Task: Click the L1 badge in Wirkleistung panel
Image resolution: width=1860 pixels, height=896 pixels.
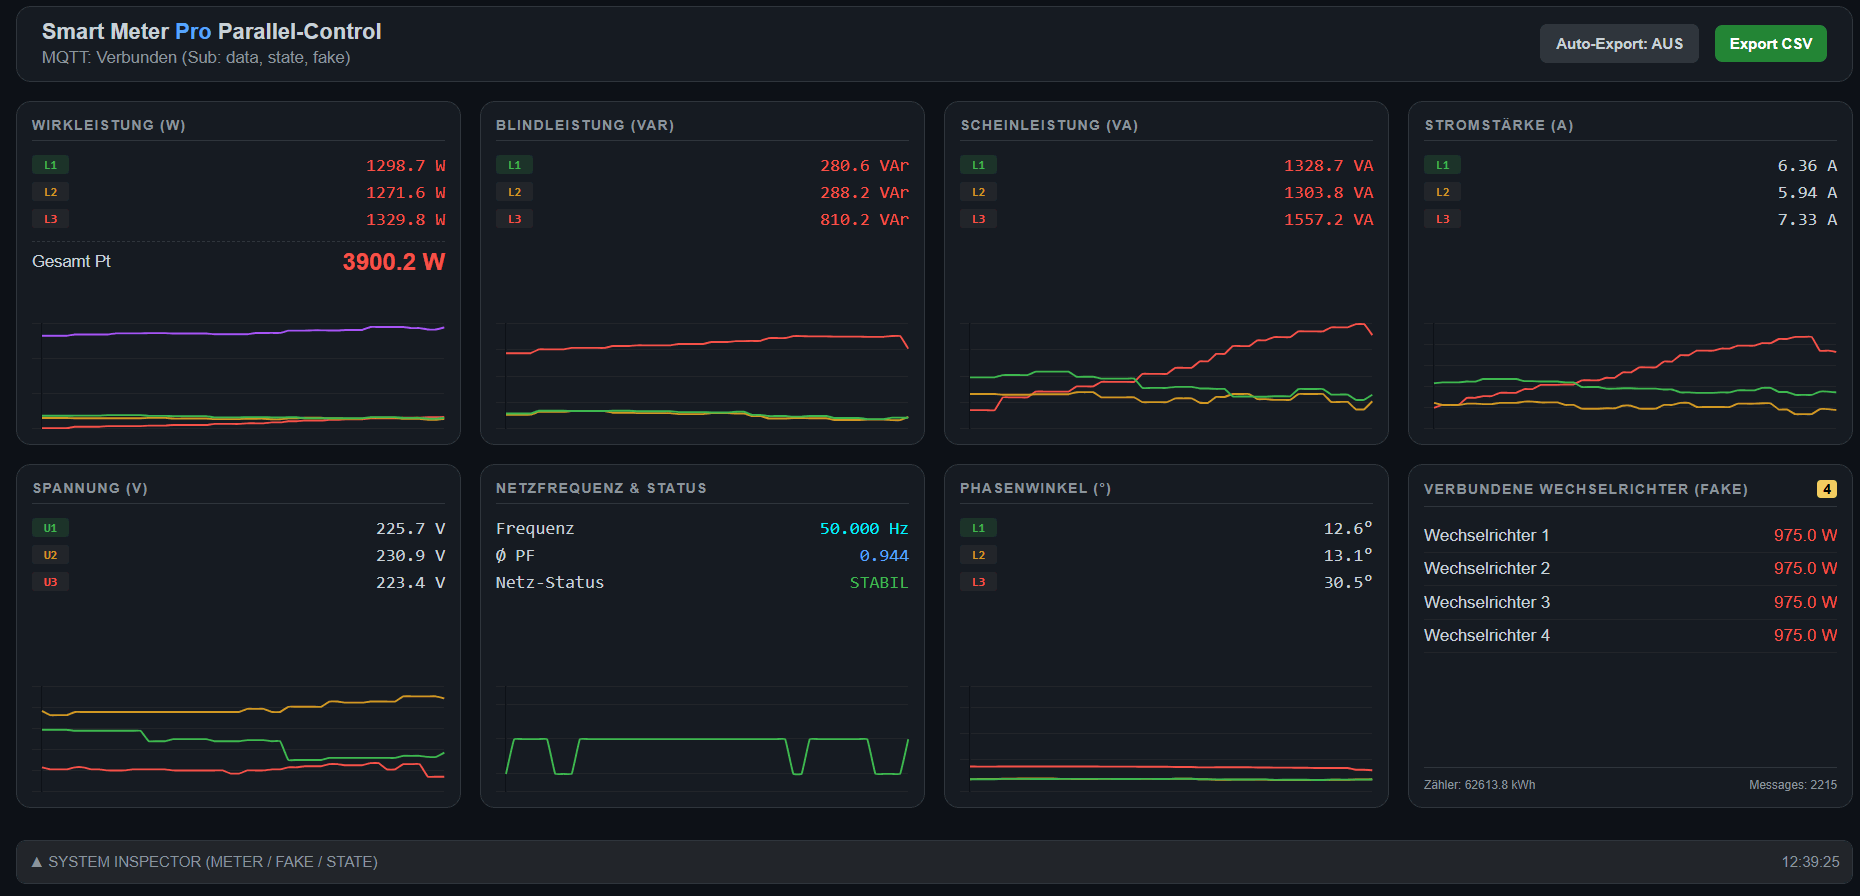Action: 50,165
